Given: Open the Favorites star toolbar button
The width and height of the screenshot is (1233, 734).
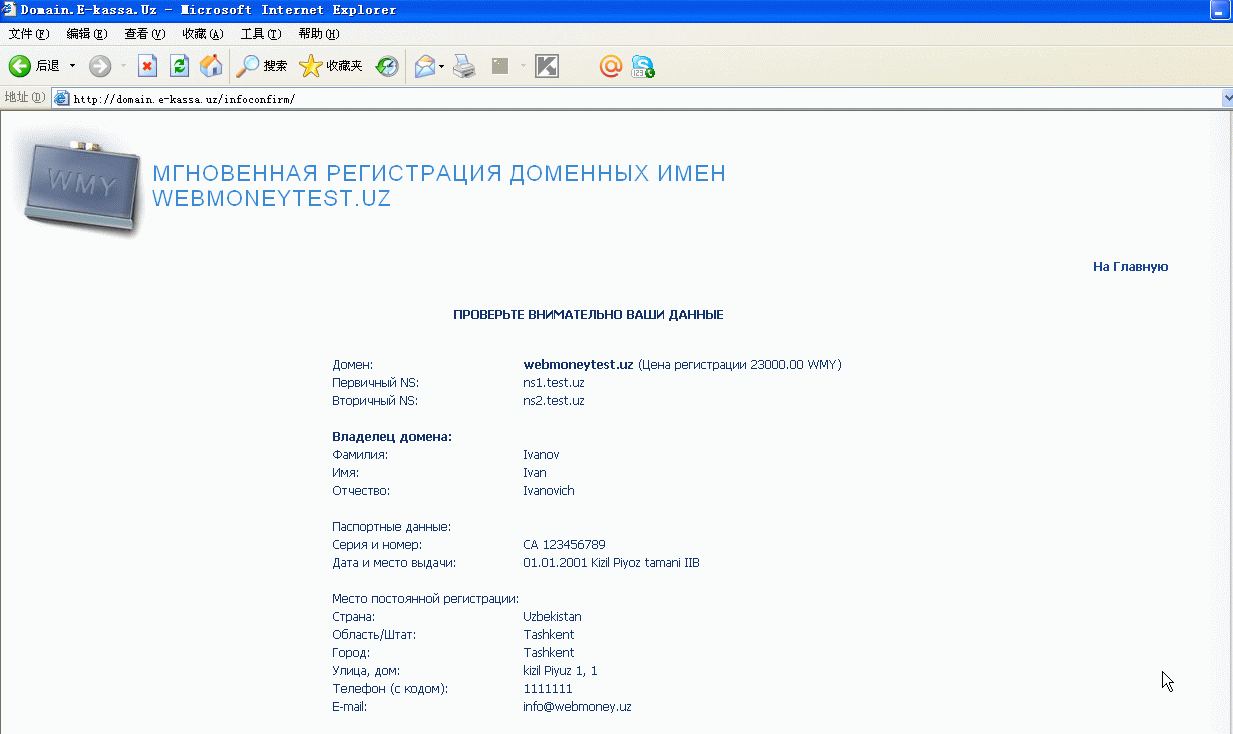Looking at the screenshot, I should 331,66.
